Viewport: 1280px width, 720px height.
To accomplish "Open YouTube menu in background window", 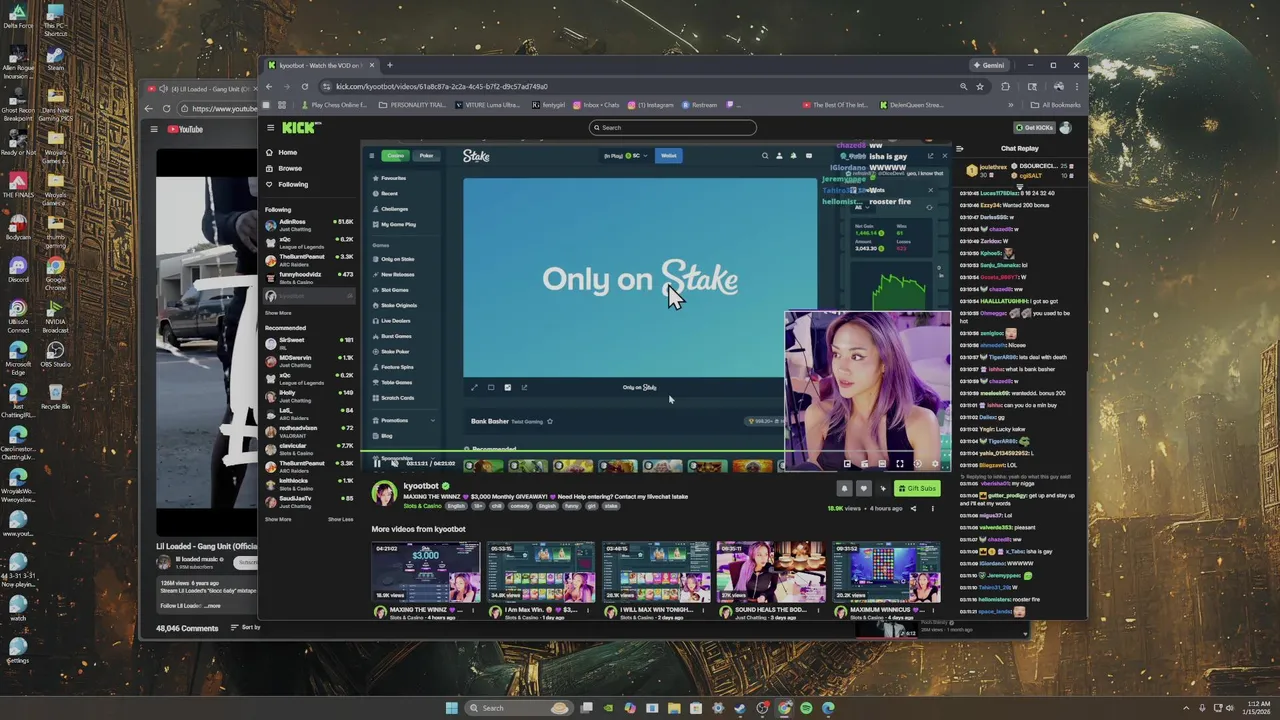I will 153,129.
